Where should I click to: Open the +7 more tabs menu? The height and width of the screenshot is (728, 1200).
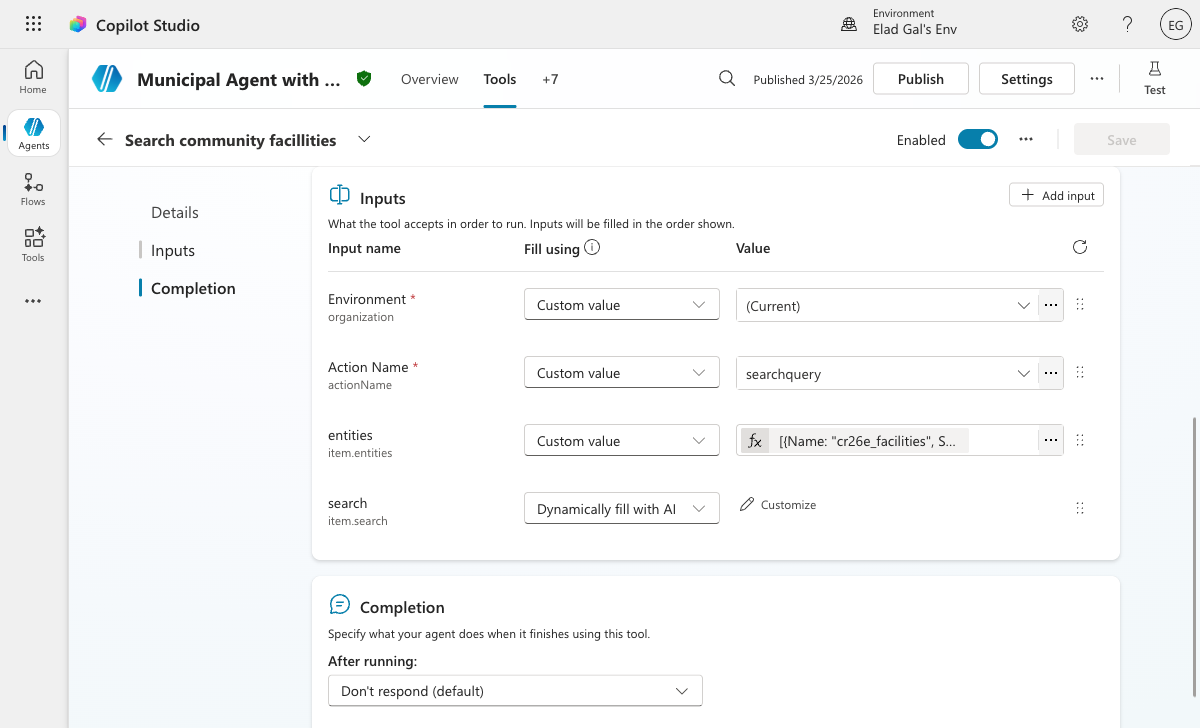pyautogui.click(x=550, y=79)
